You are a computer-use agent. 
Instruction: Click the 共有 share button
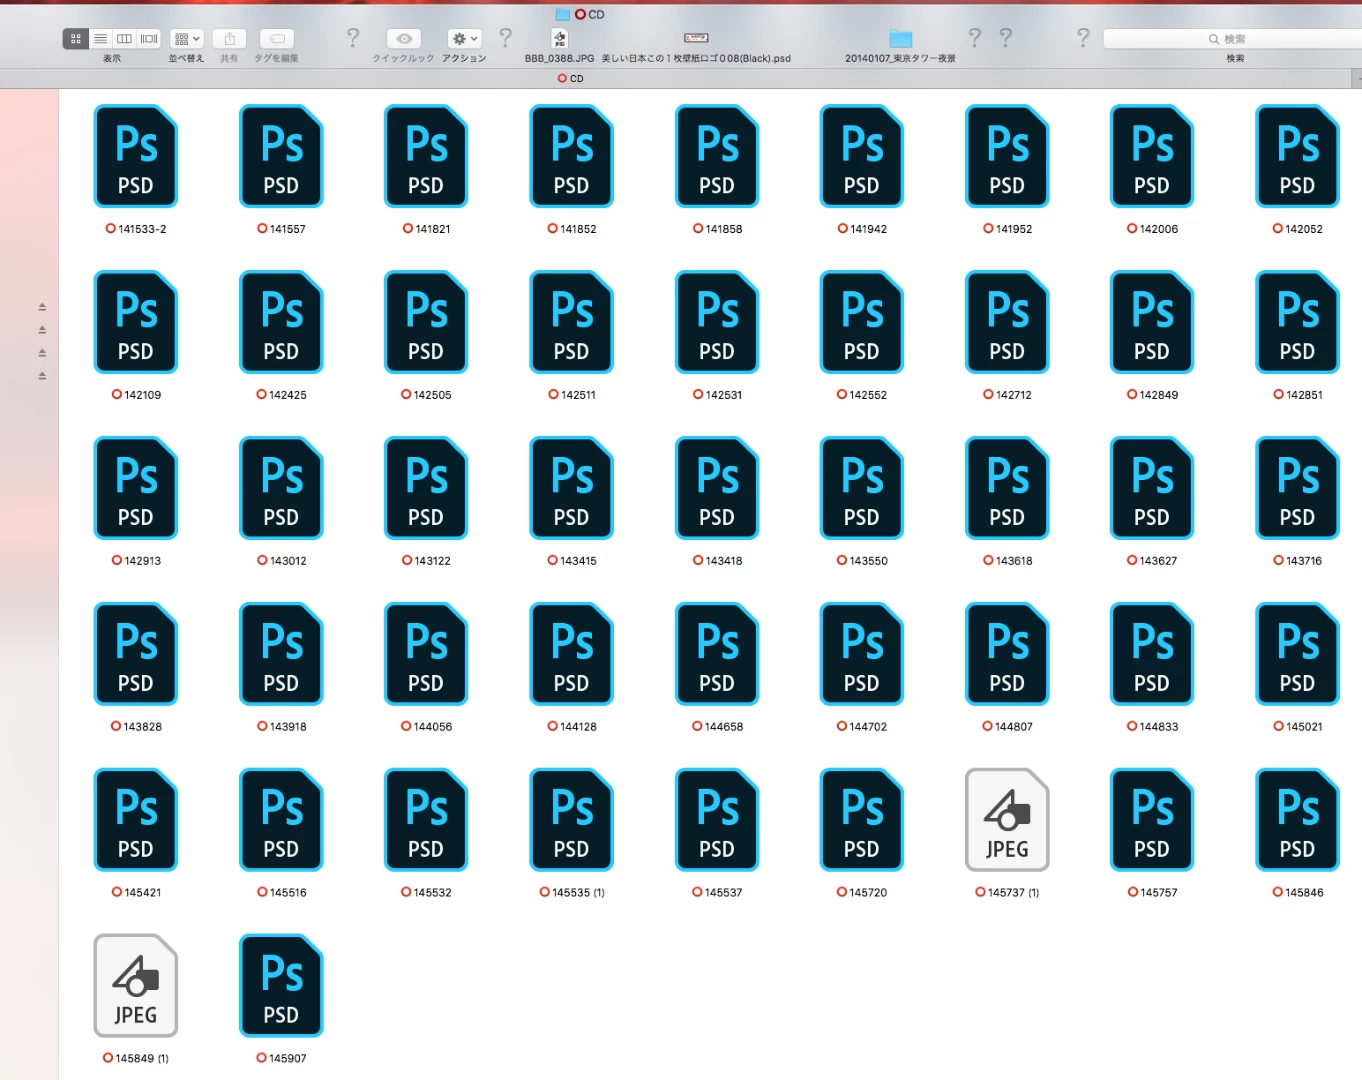(230, 39)
